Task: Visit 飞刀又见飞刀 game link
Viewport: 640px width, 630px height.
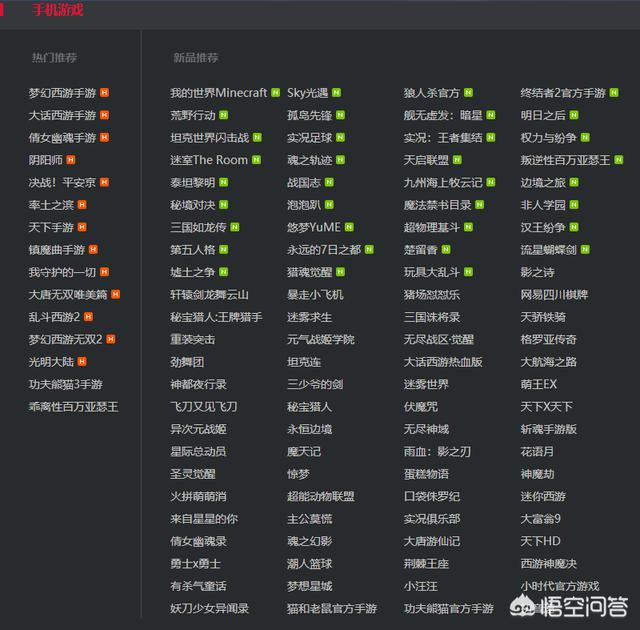Action: click(204, 406)
